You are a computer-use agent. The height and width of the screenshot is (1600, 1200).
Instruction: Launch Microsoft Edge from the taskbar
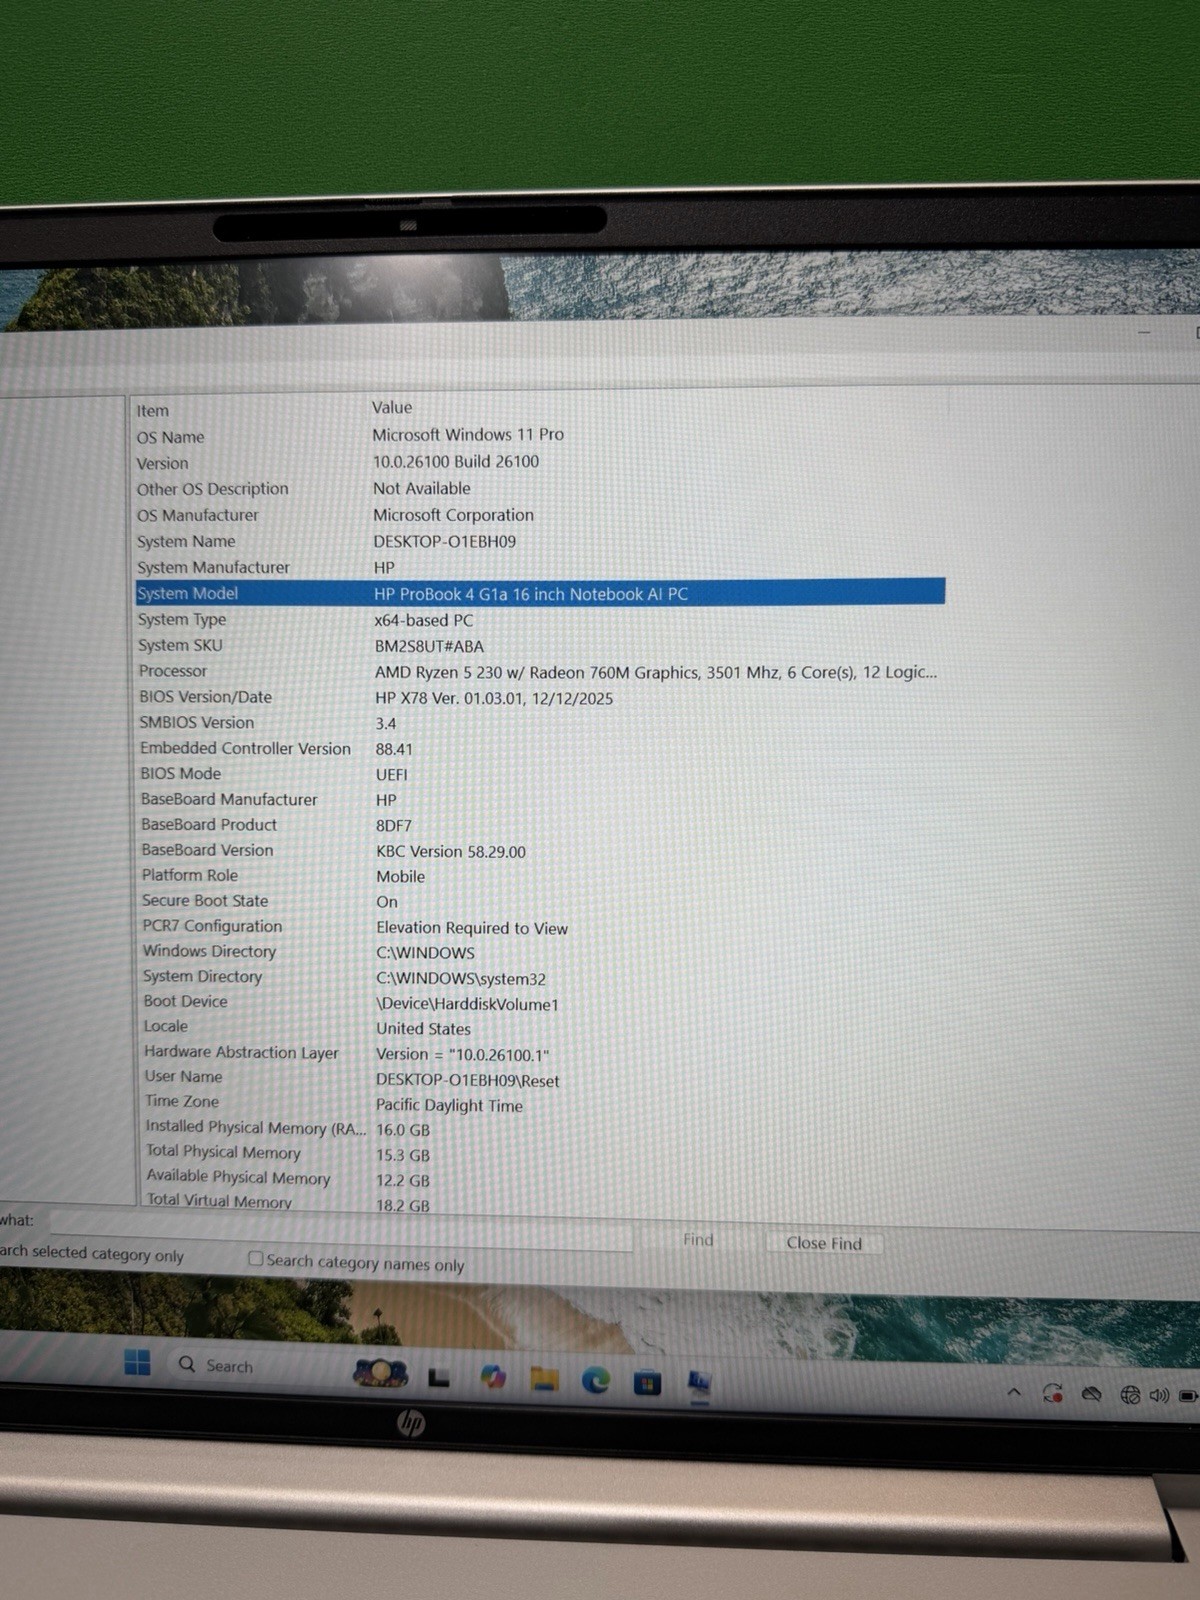coord(596,1381)
